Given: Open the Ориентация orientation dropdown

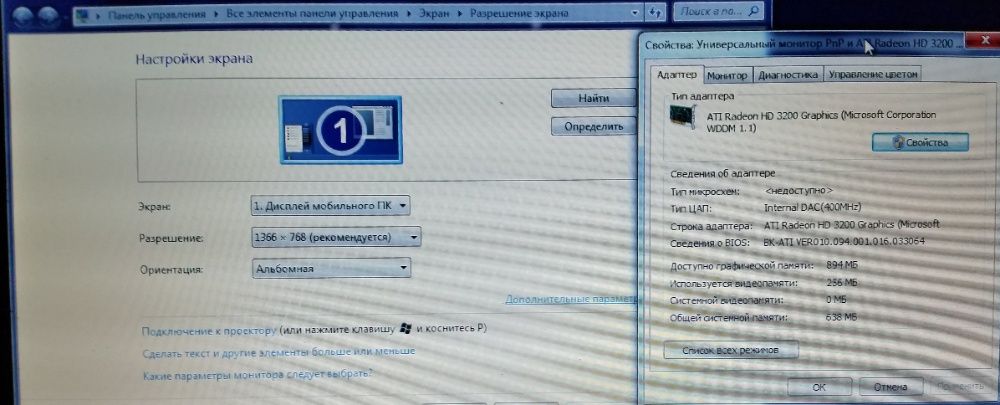Looking at the screenshot, I should point(331,269).
